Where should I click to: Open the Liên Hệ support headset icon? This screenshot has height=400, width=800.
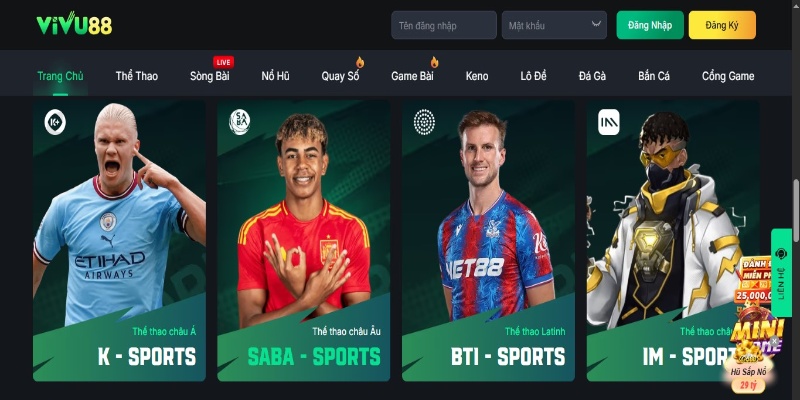point(781,254)
